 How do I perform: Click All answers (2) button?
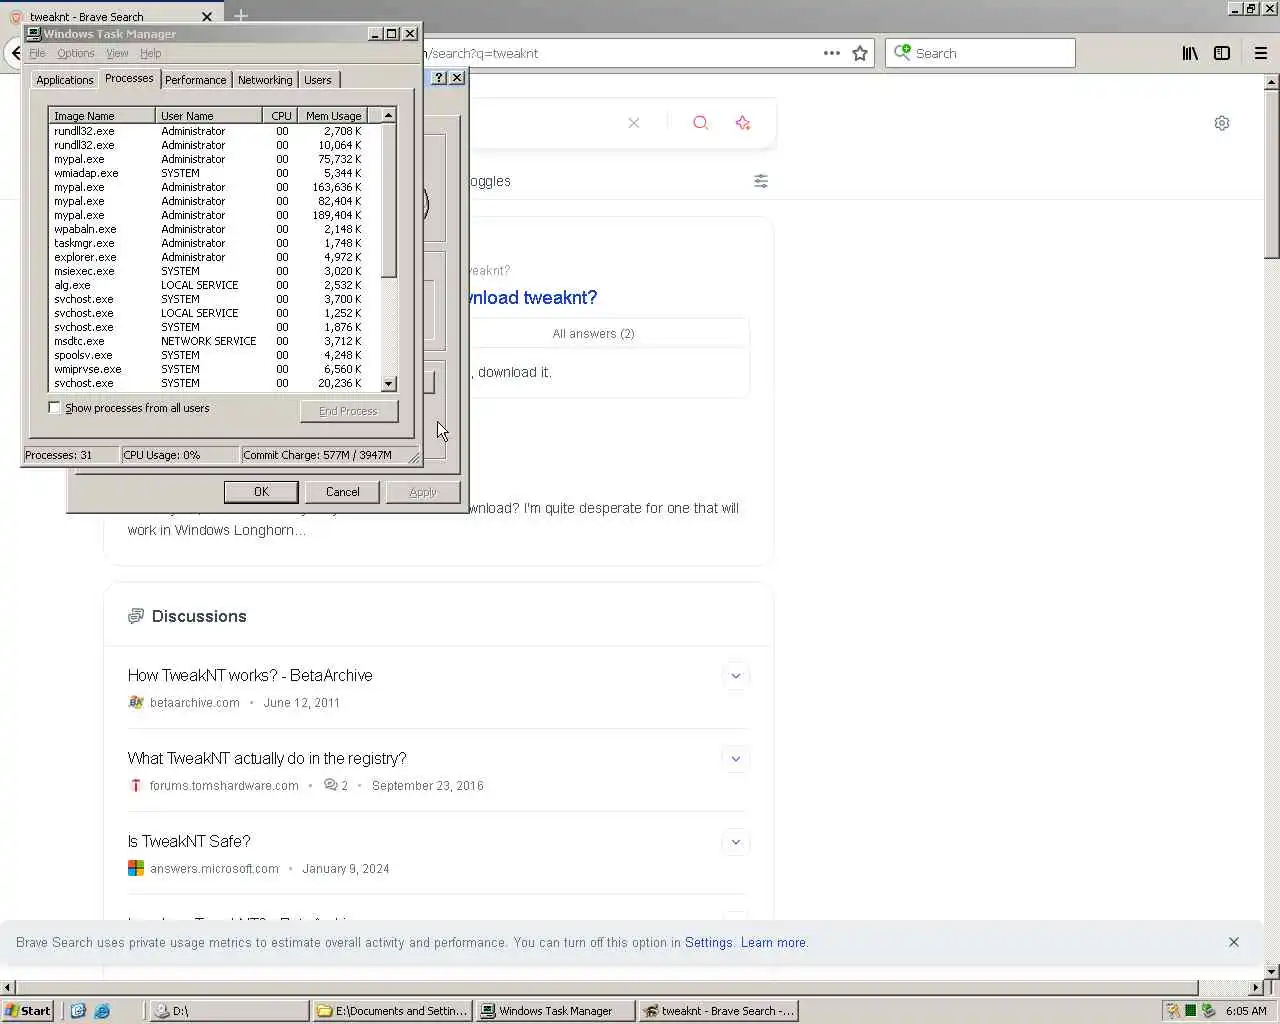[x=593, y=333]
